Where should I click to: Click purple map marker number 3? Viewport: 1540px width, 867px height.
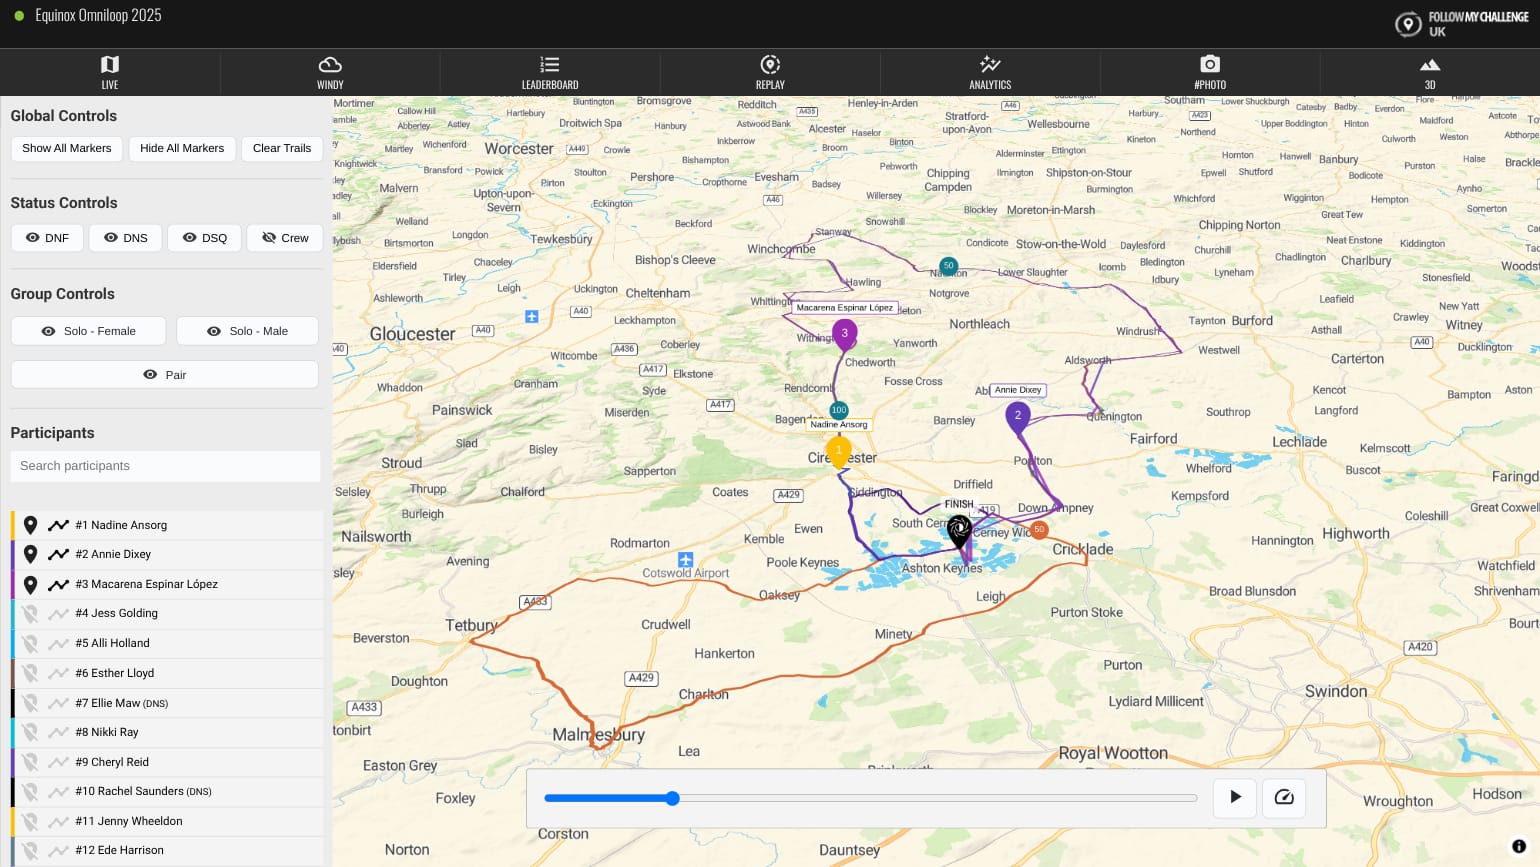(845, 334)
